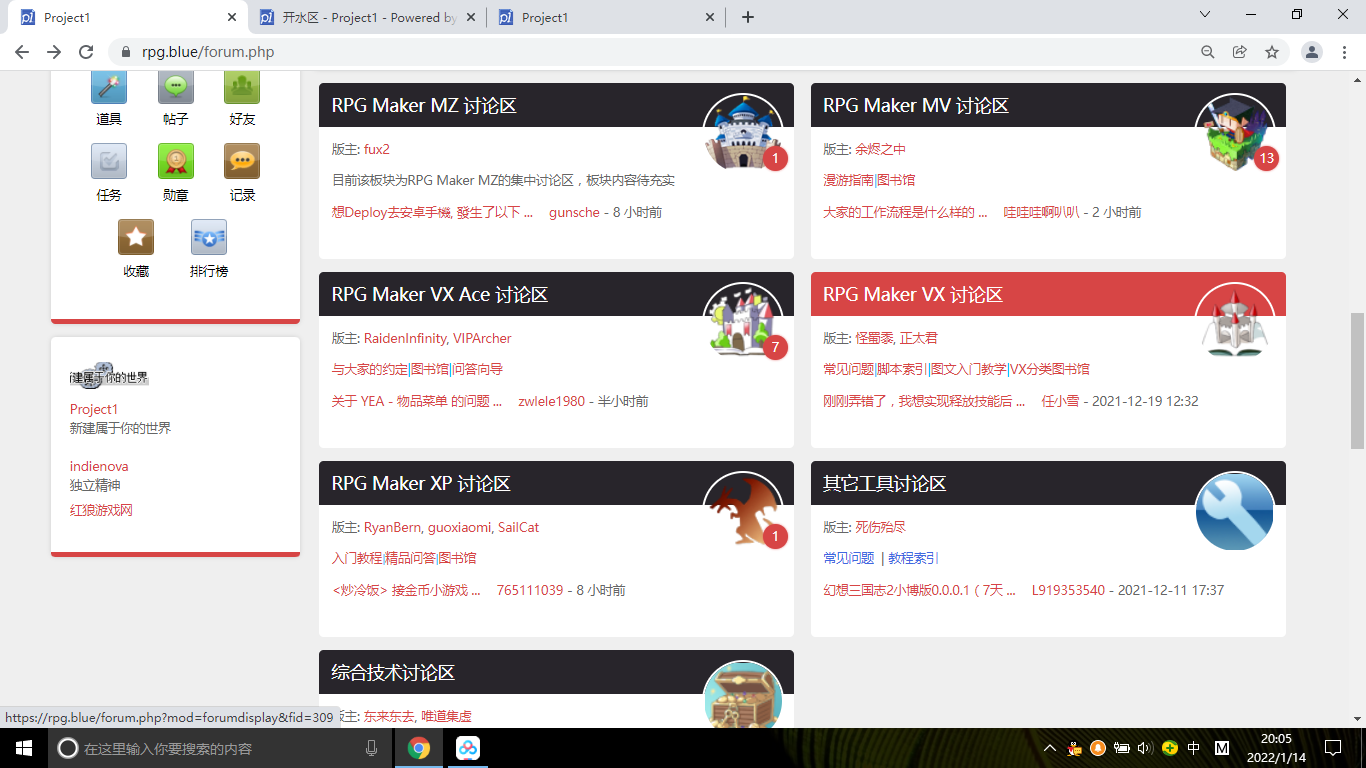Open the 任务 (tasks) icon
This screenshot has height=768, width=1366.
pos(109,161)
